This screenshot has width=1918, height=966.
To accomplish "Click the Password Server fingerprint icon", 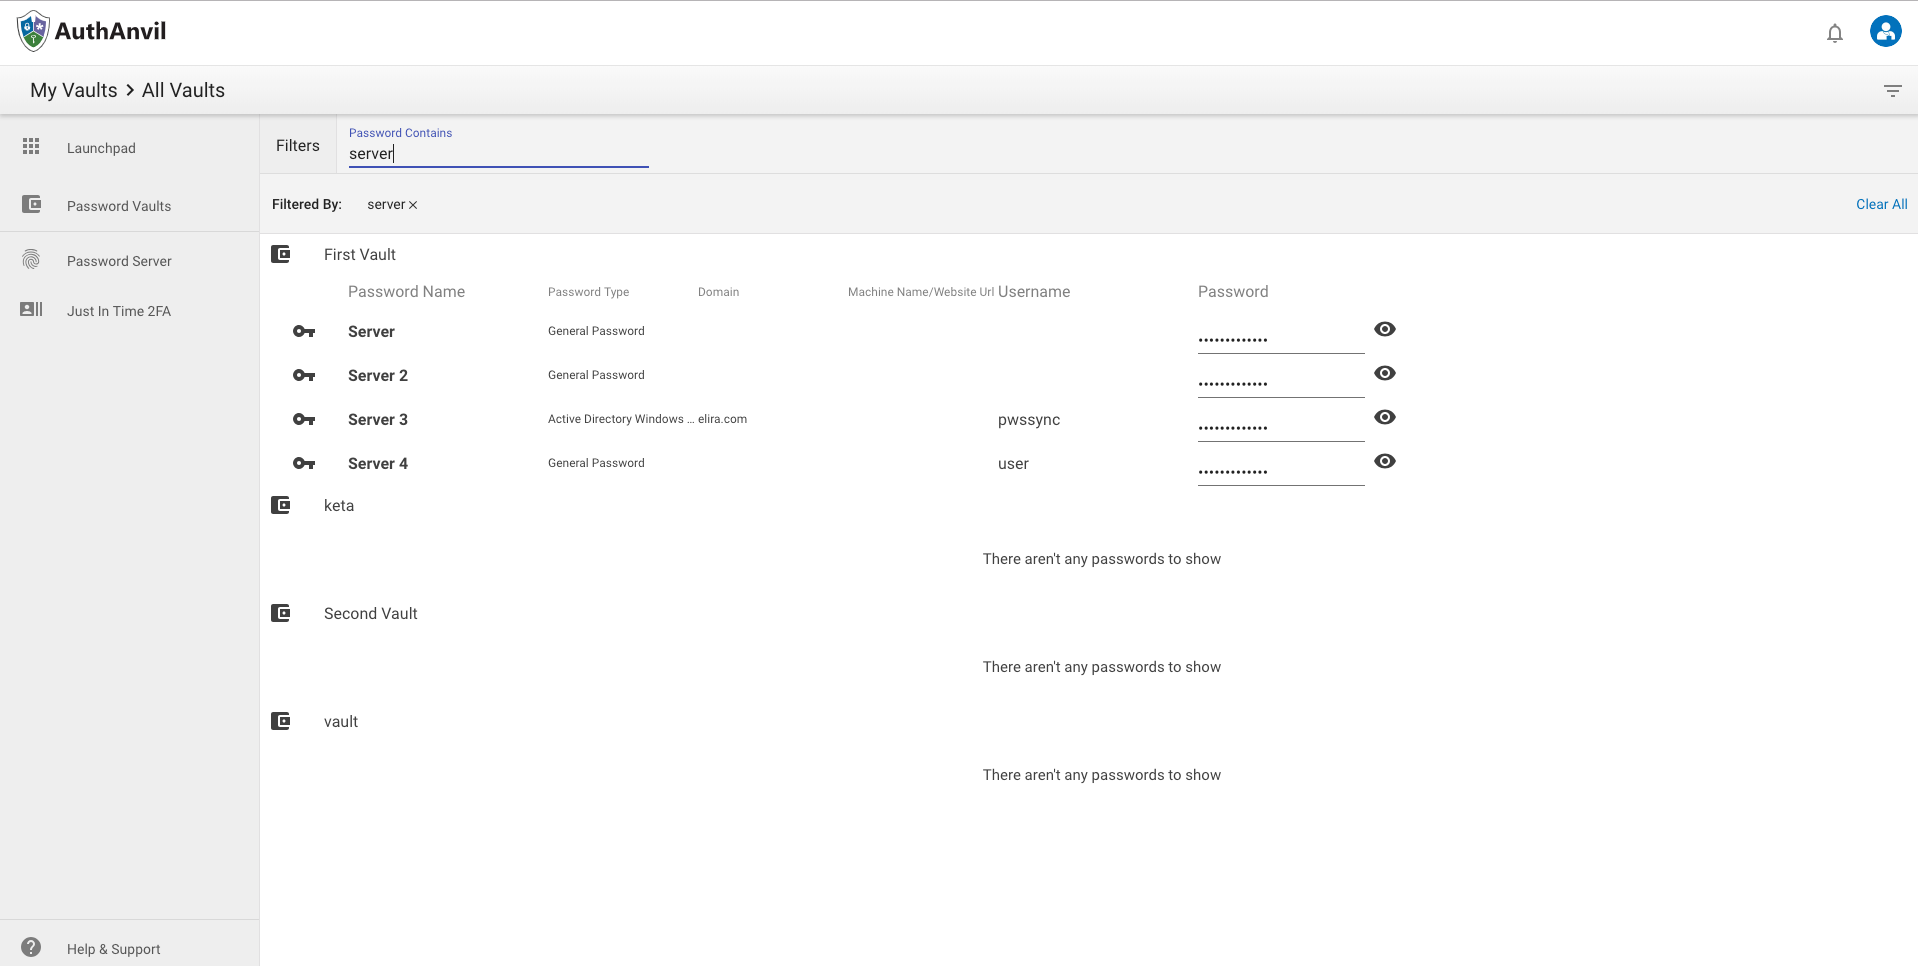I will click(x=31, y=260).
